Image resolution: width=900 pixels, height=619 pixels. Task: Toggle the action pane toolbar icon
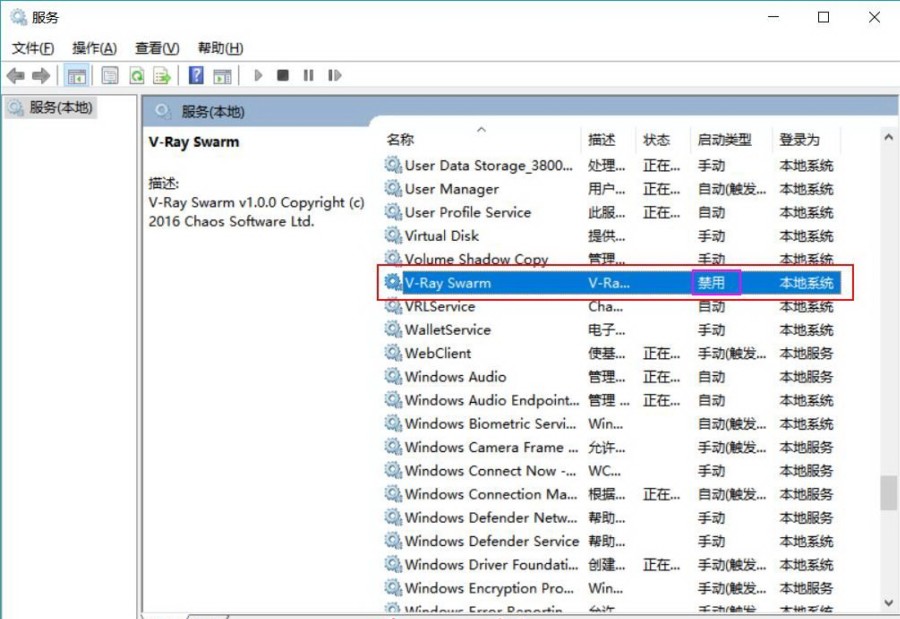(222, 75)
